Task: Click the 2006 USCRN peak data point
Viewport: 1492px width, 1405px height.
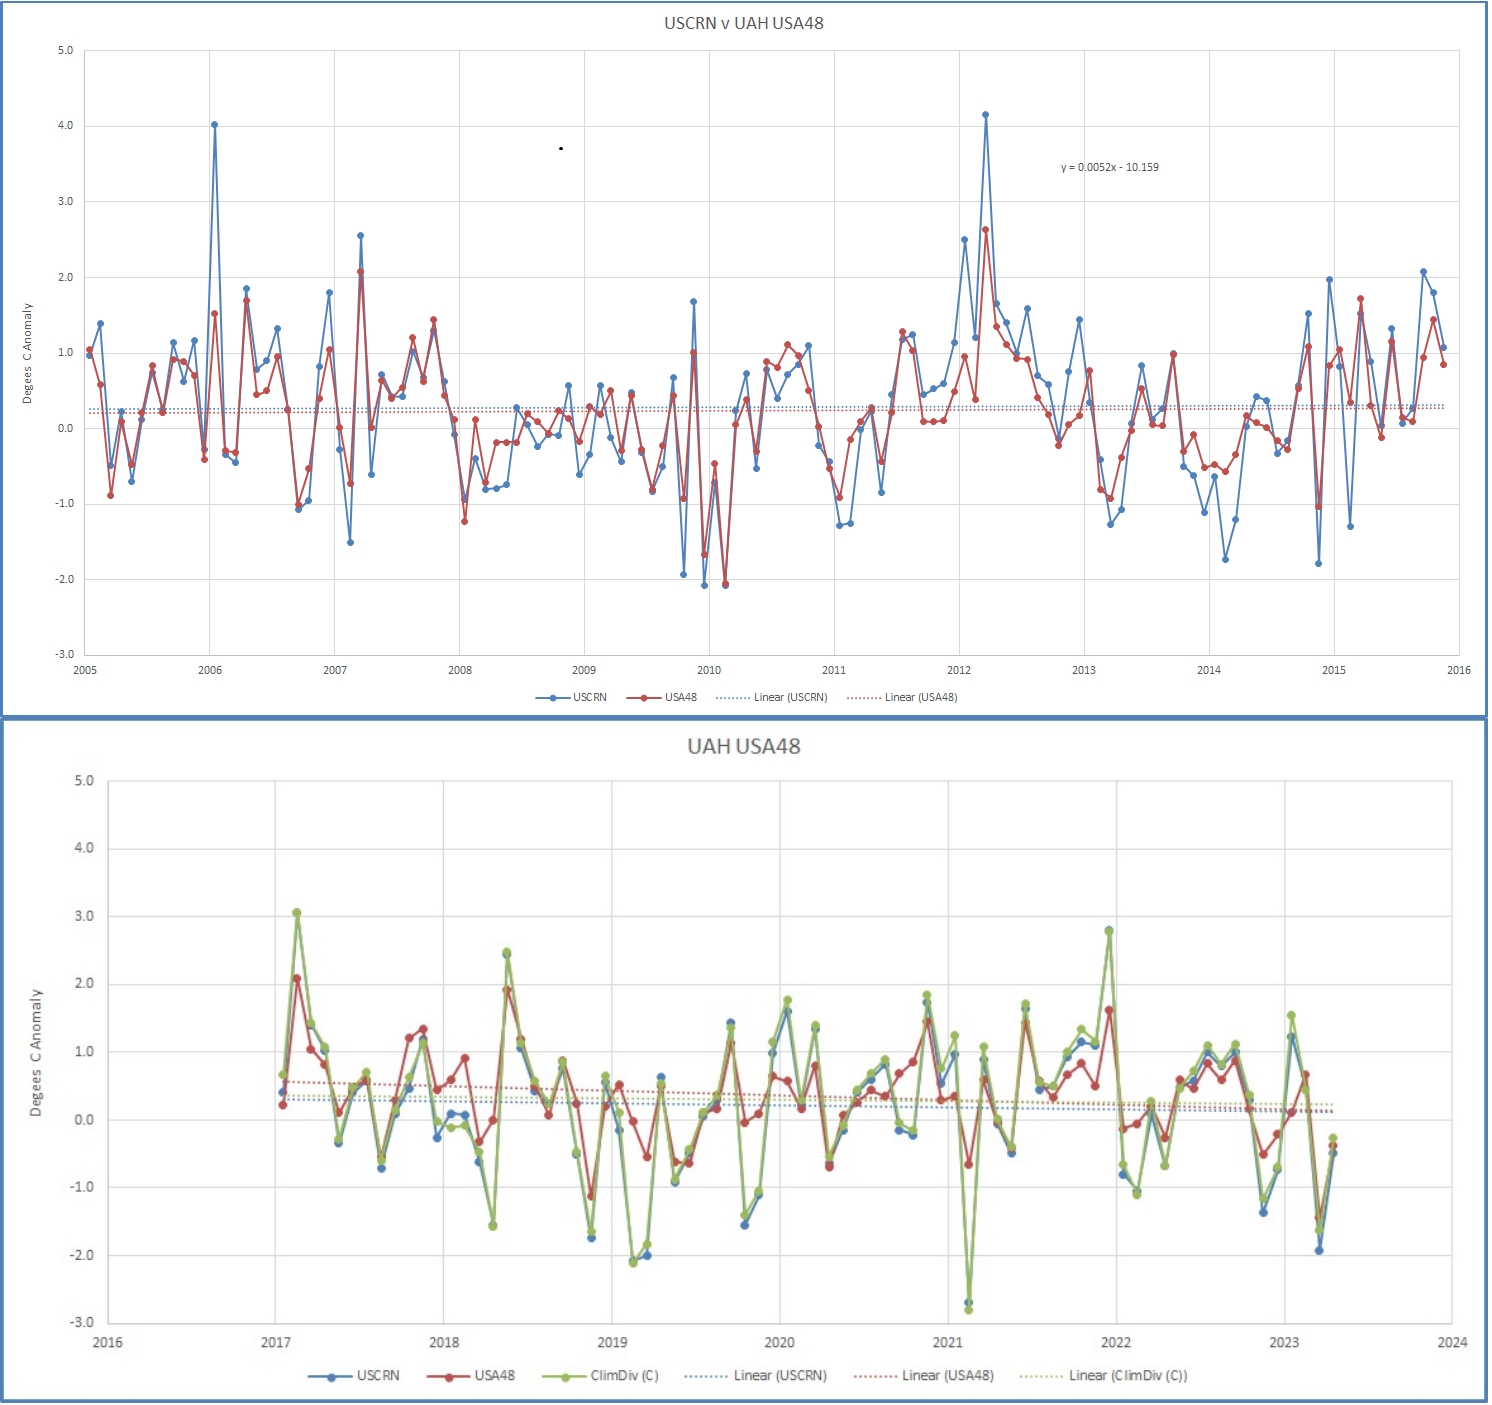Action: 214,125
